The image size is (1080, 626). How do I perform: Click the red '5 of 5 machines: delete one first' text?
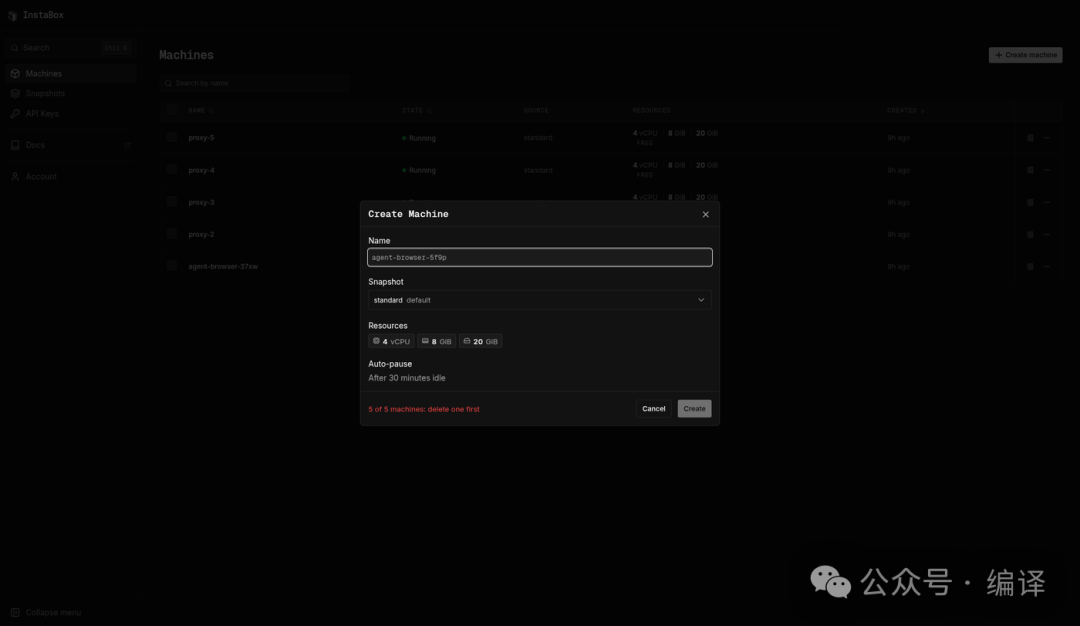pos(424,409)
